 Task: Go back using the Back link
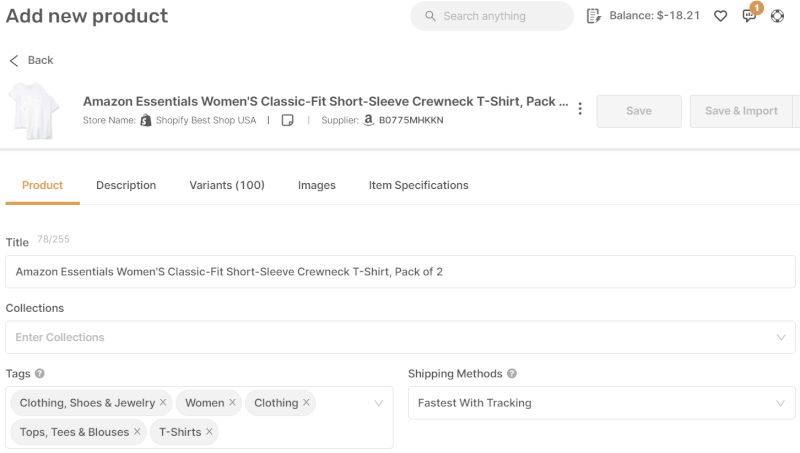pyautogui.click(x=31, y=60)
